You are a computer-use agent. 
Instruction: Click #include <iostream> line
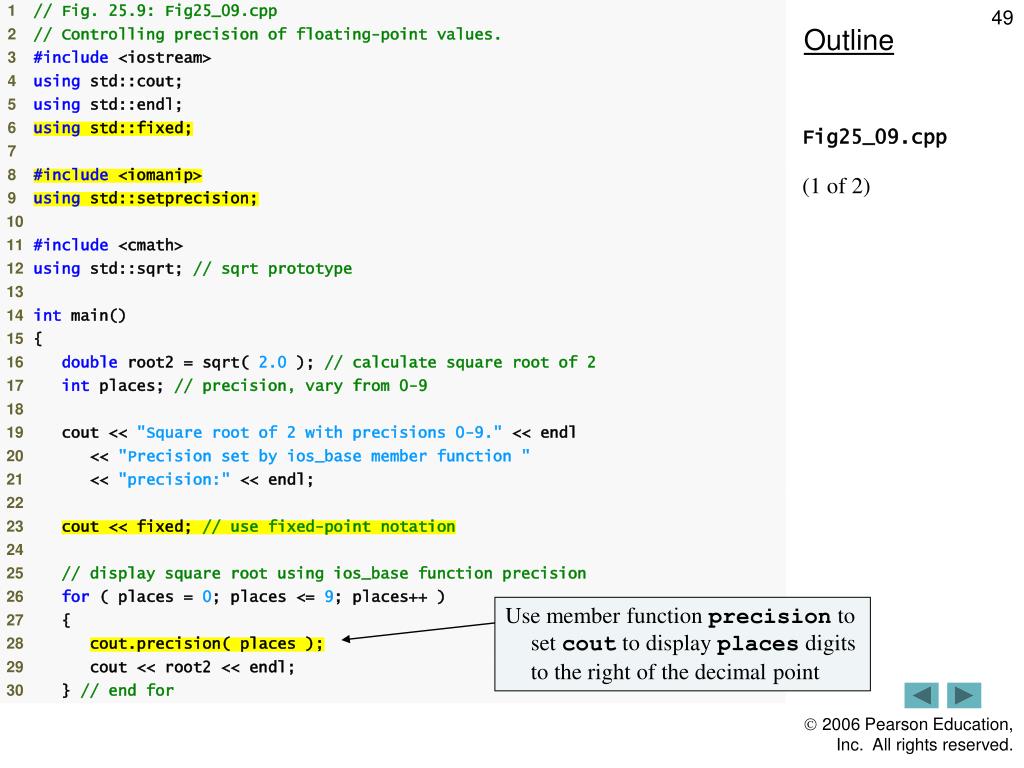122,57
